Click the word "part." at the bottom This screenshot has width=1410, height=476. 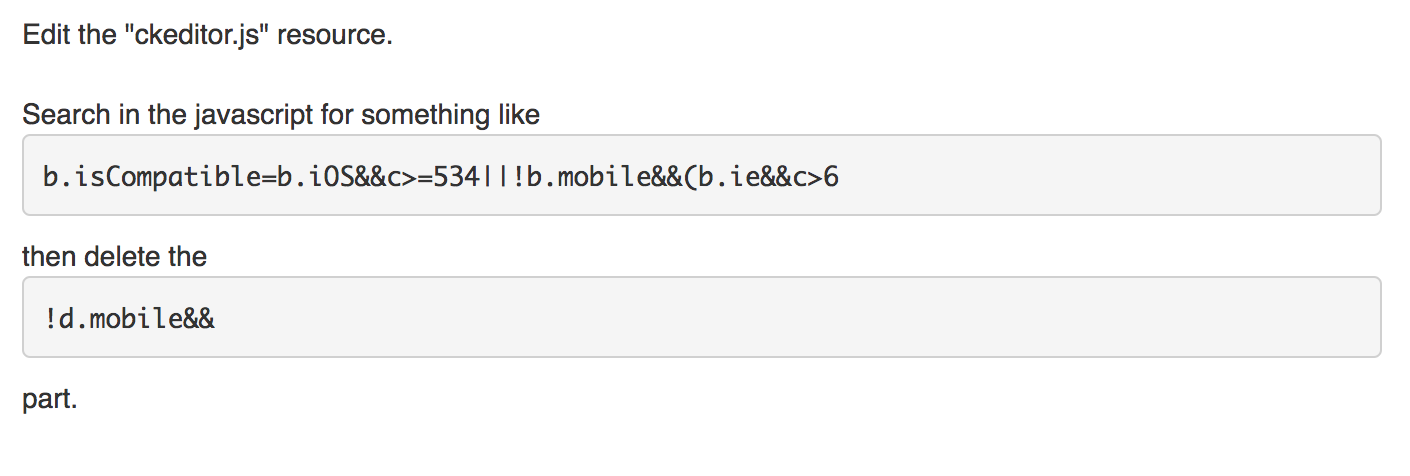coord(50,400)
